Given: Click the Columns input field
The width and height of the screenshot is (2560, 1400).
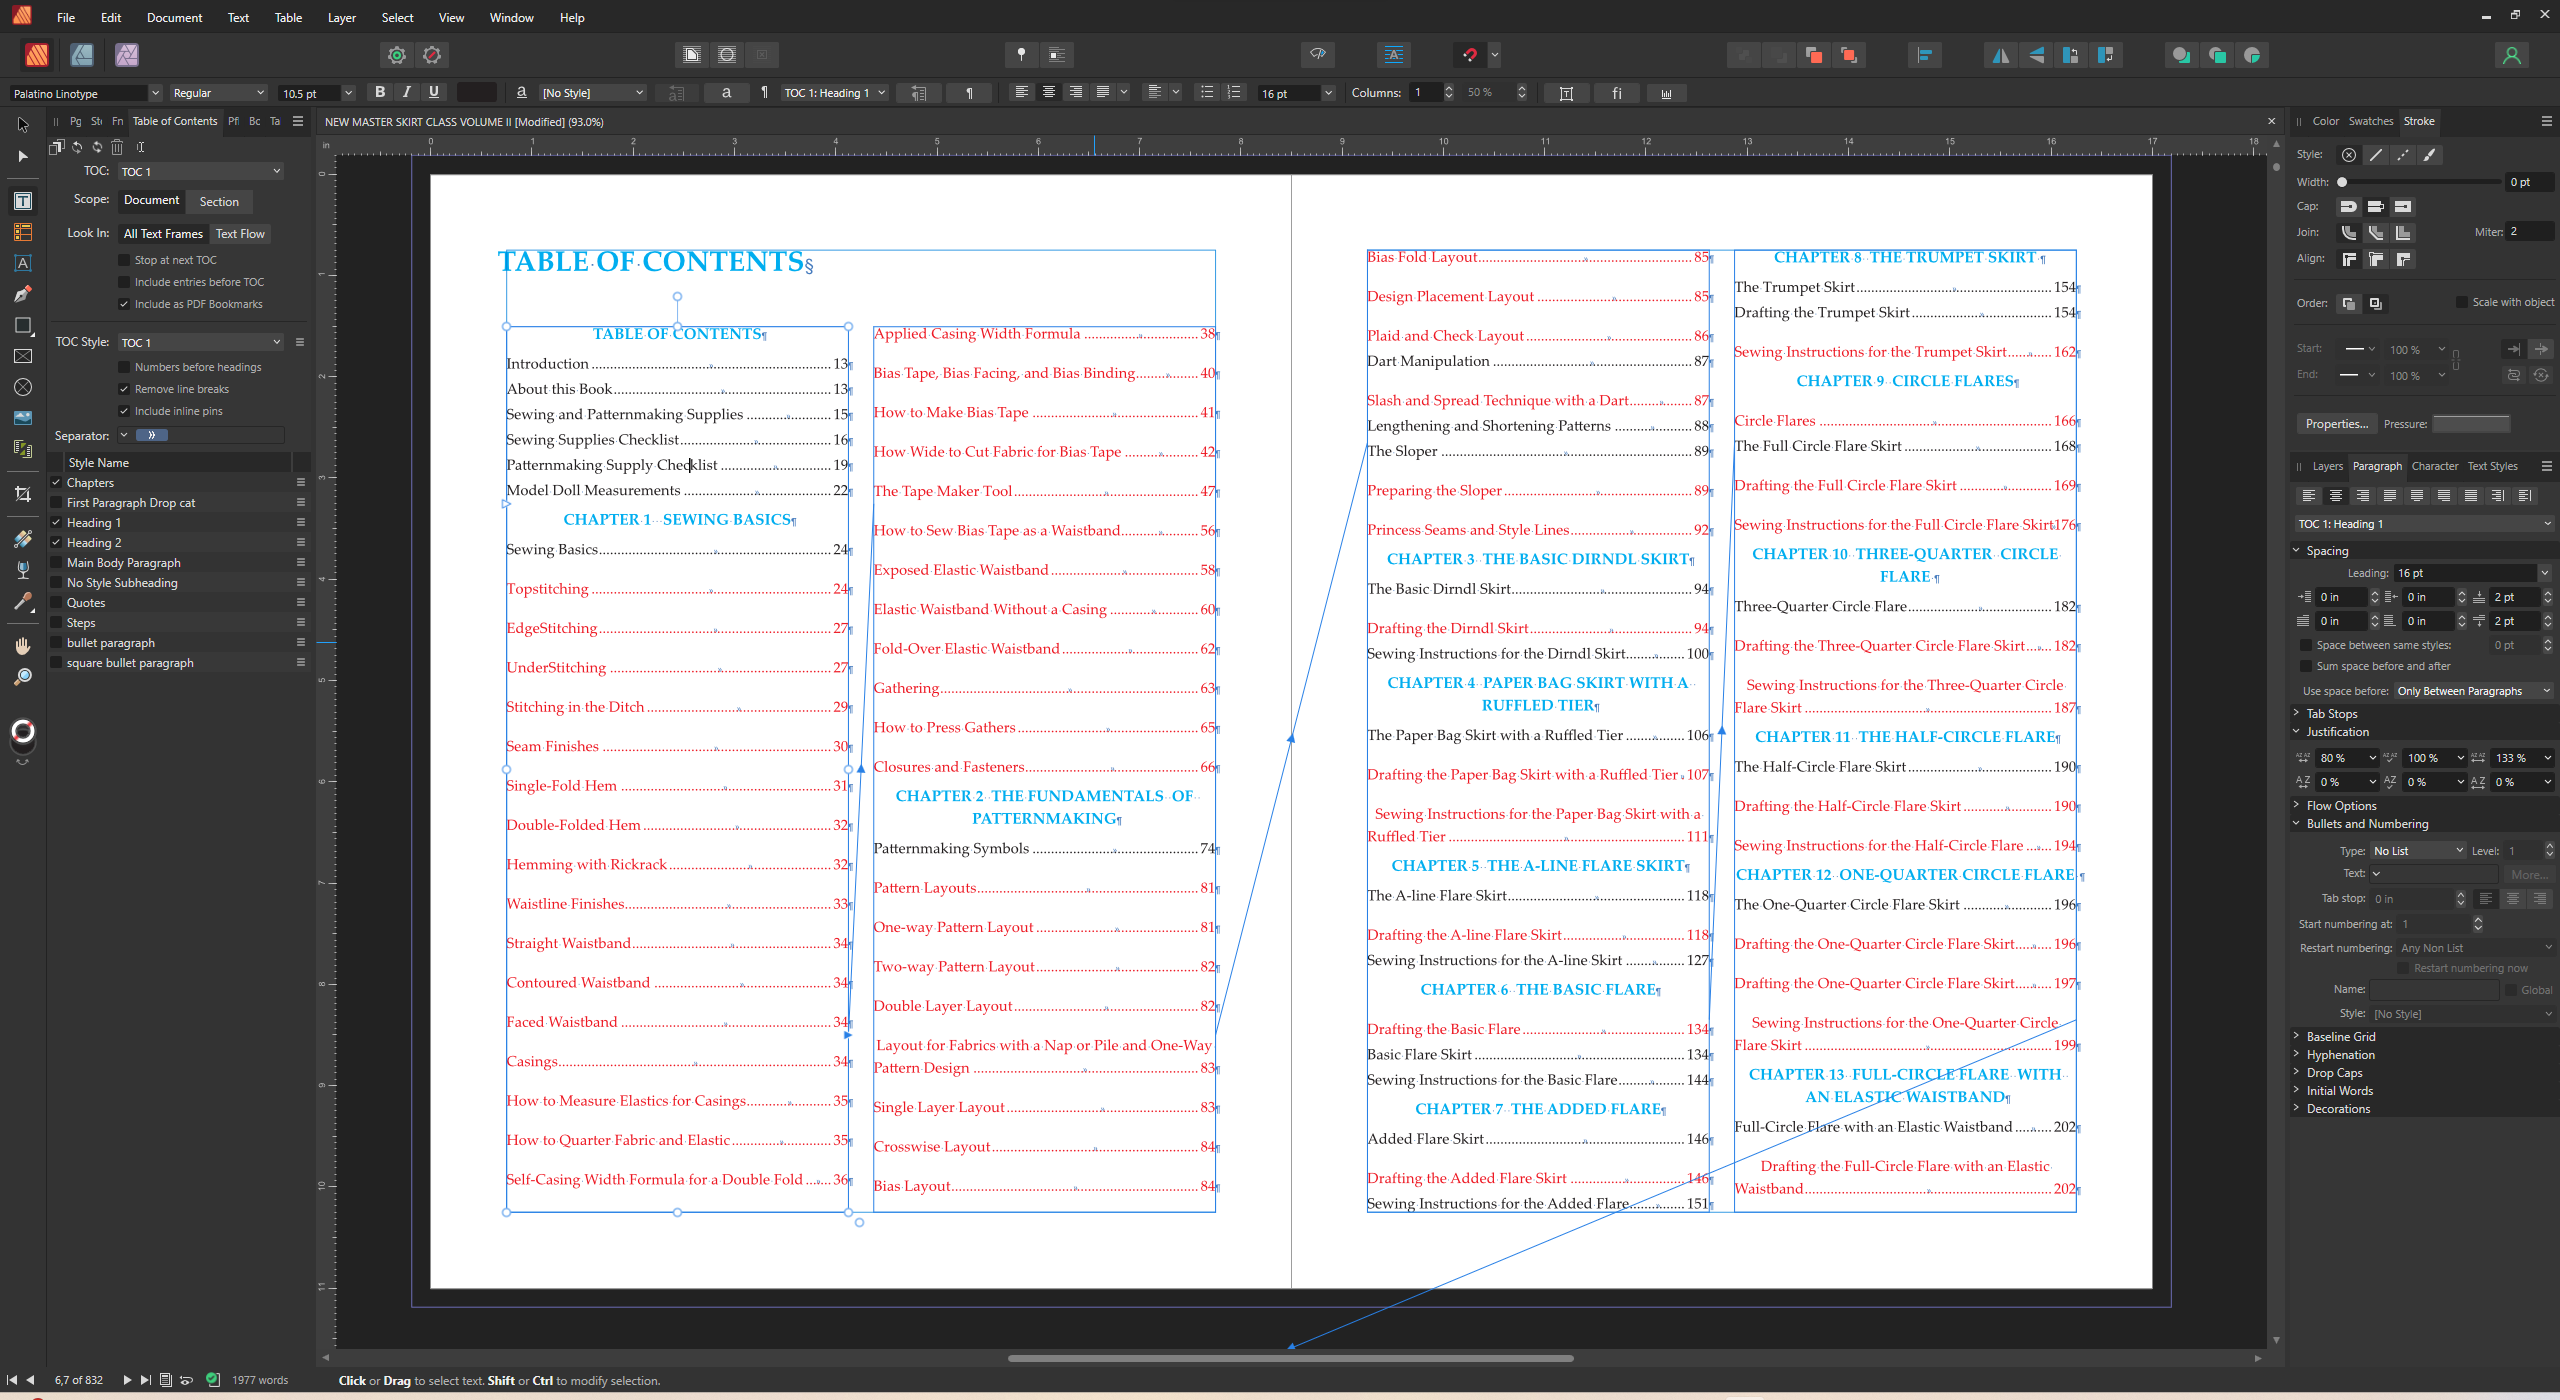Looking at the screenshot, I should (1425, 93).
